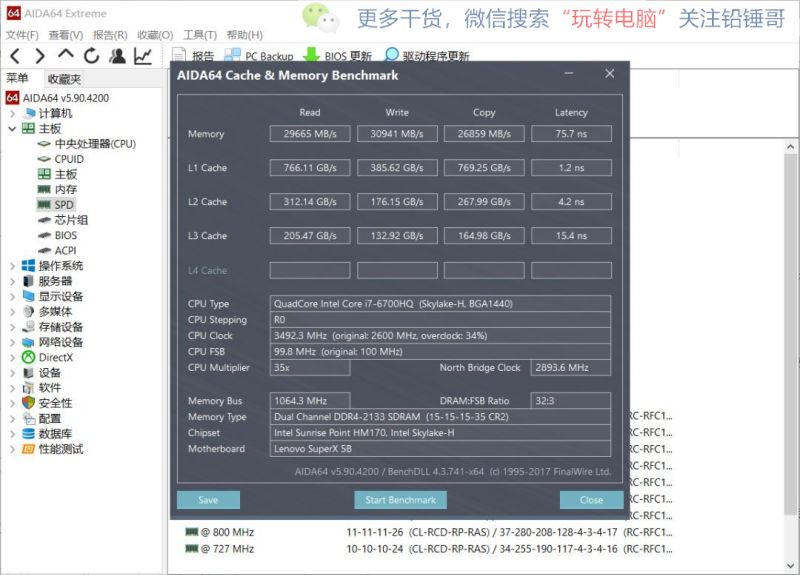Click the Close button in benchmark dialog
This screenshot has width=800, height=575.
(591, 500)
